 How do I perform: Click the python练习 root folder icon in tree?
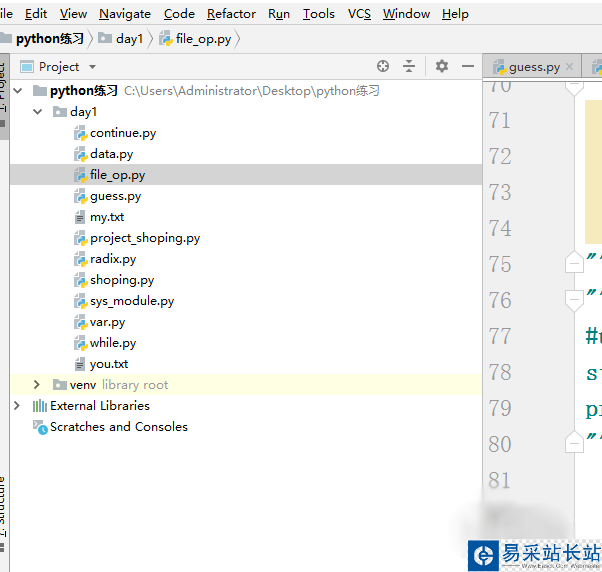tap(40, 91)
